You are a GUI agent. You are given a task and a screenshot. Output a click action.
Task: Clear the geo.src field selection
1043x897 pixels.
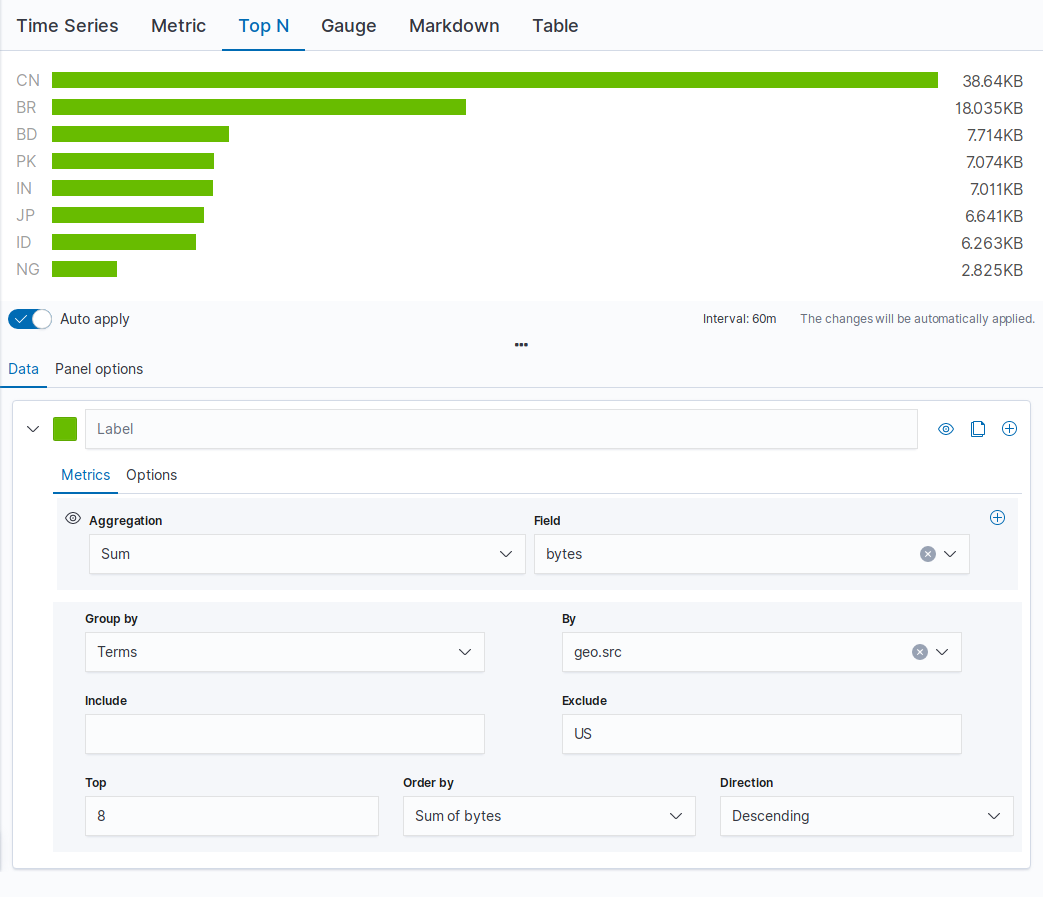[919, 652]
